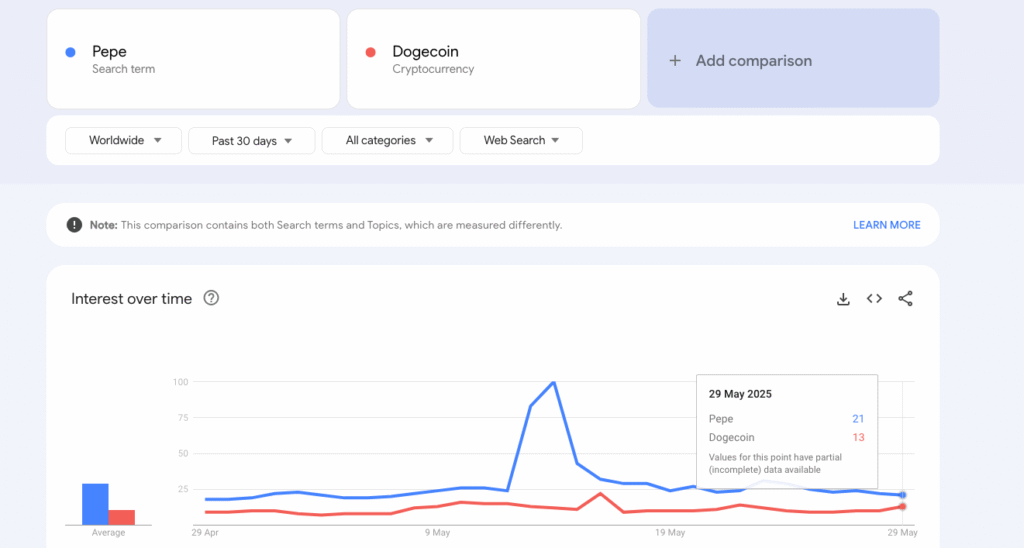Open the Web Search type dropdown
The width and height of the screenshot is (1024, 548).
tap(520, 141)
